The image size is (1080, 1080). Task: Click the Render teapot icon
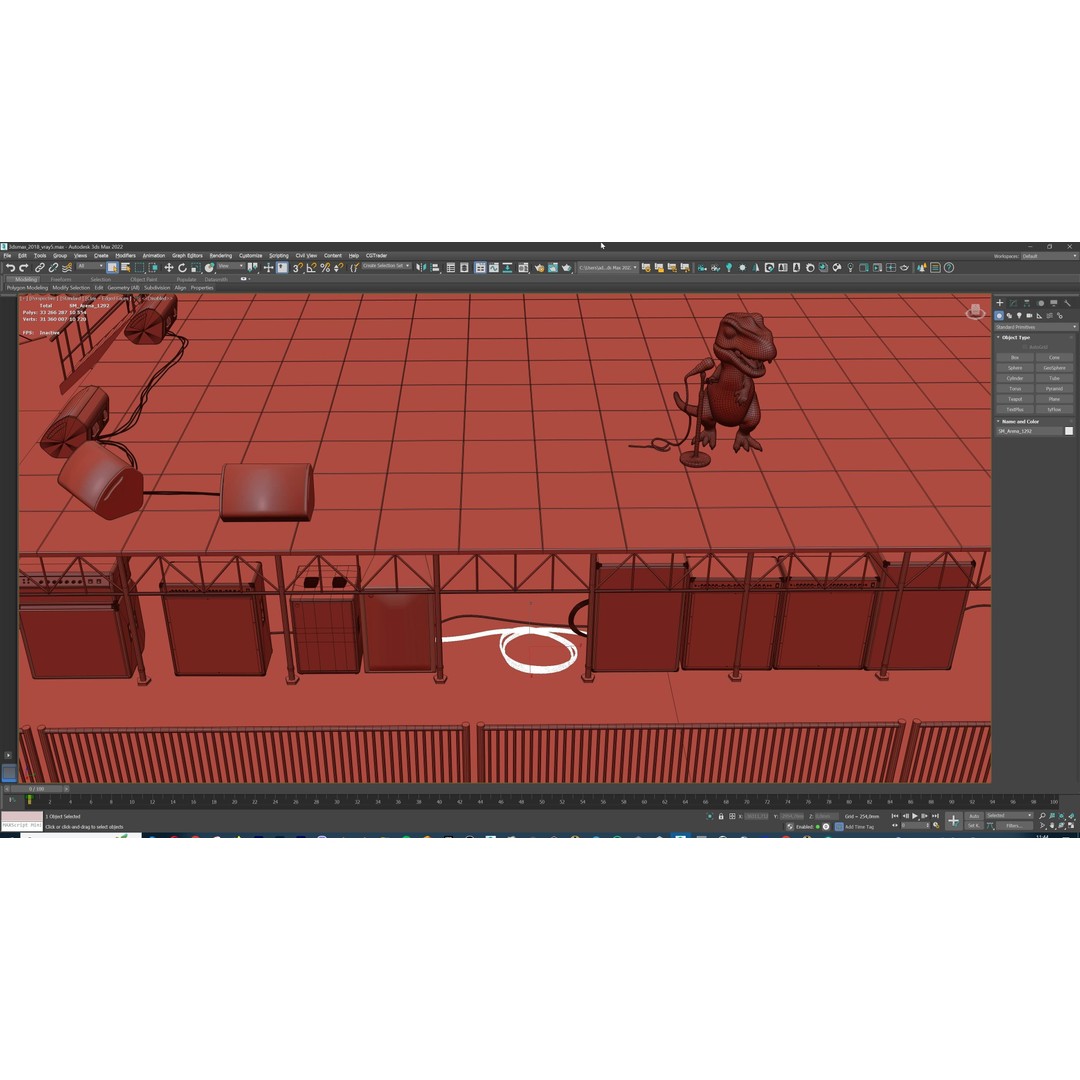click(x=566, y=267)
